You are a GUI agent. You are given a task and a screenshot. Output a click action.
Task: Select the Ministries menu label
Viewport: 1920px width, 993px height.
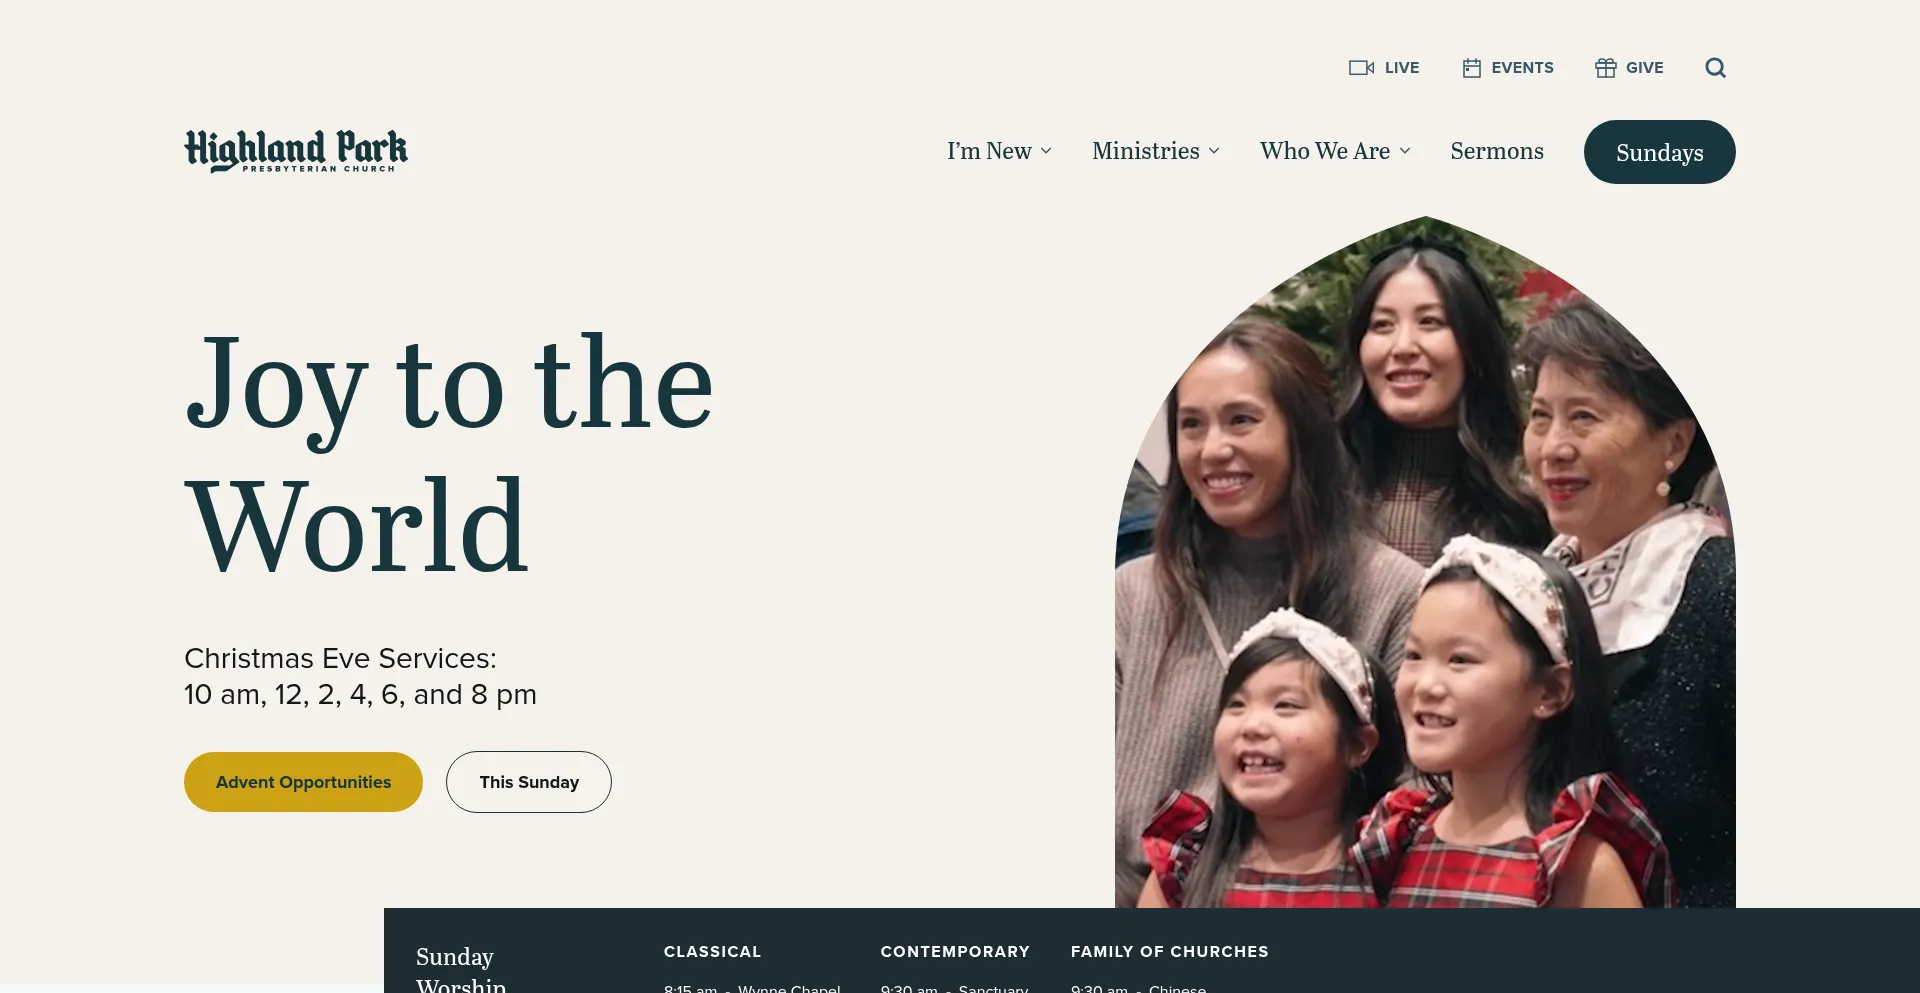1146,151
